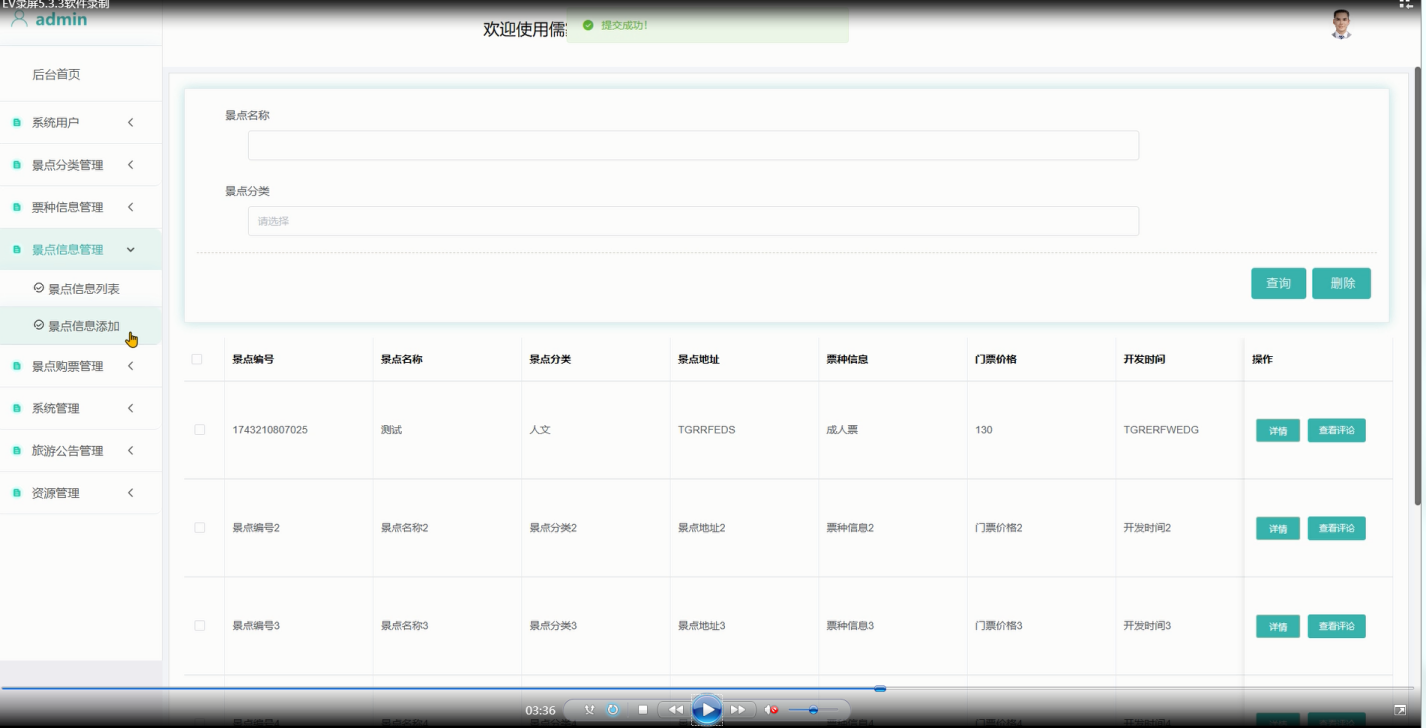This screenshot has width=1426, height=728.
Task: Expand the 系统用户 chevron arrow
Action: [131, 122]
